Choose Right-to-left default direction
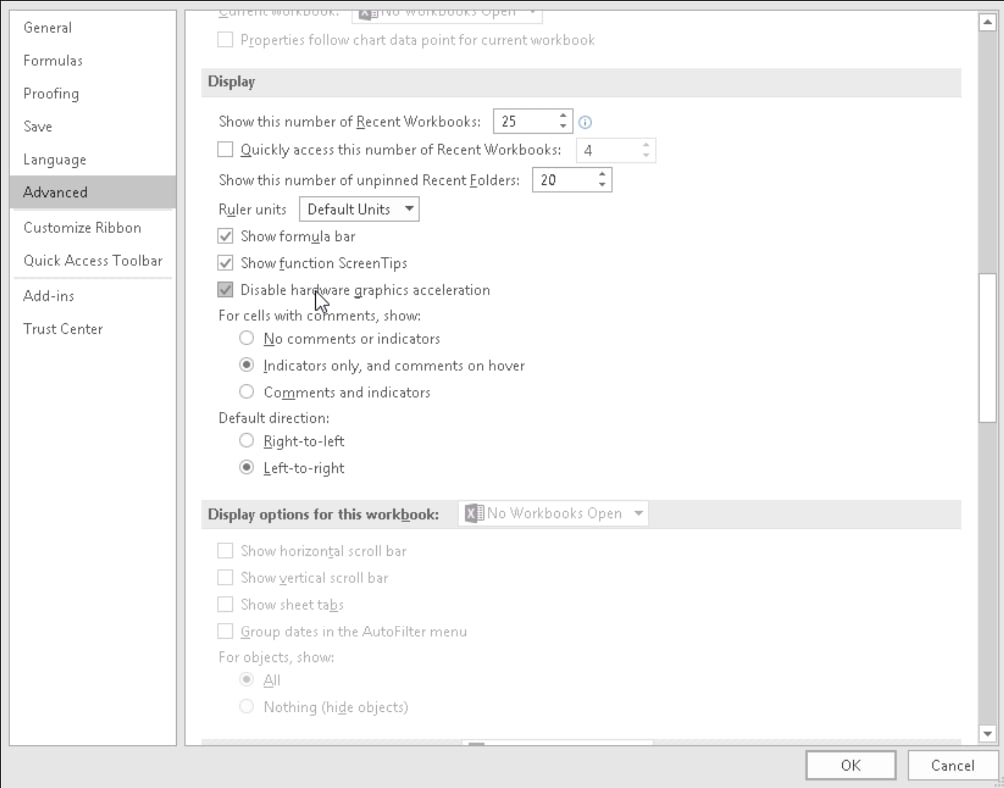The width and height of the screenshot is (1004, 788). 247,441
